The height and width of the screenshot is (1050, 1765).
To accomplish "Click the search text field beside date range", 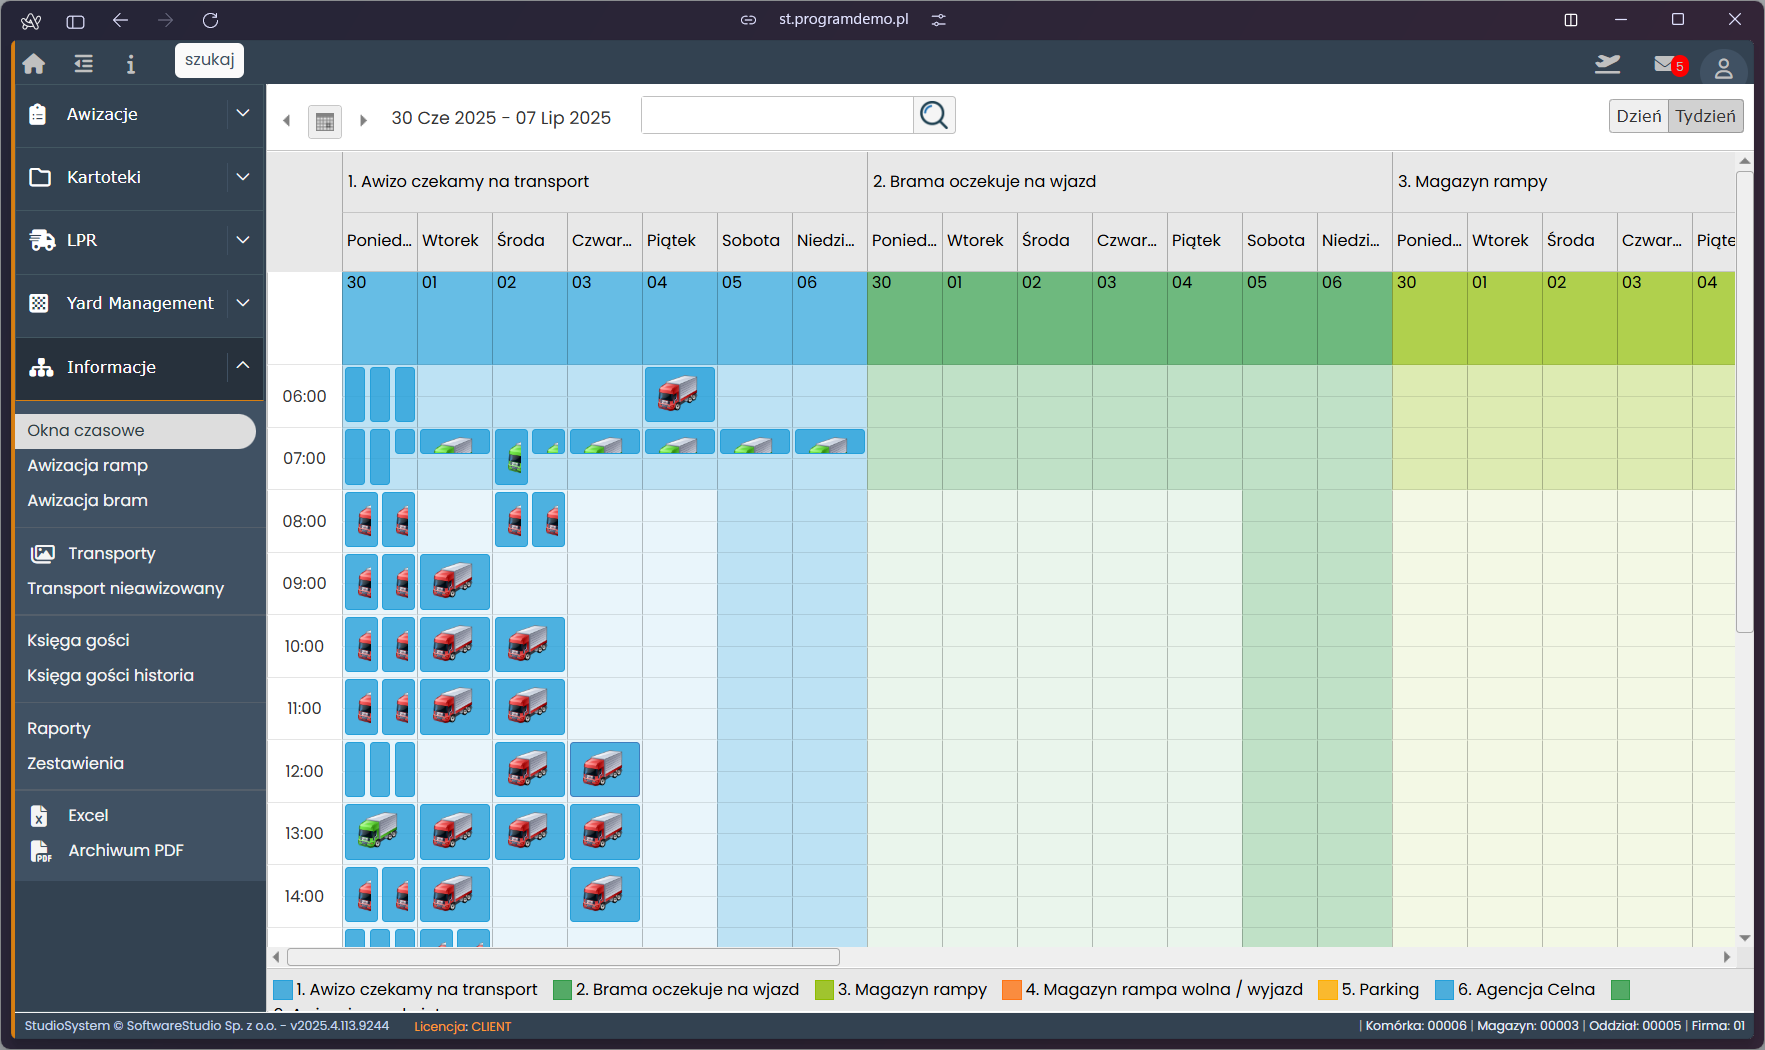I will (x=777, y=115).
